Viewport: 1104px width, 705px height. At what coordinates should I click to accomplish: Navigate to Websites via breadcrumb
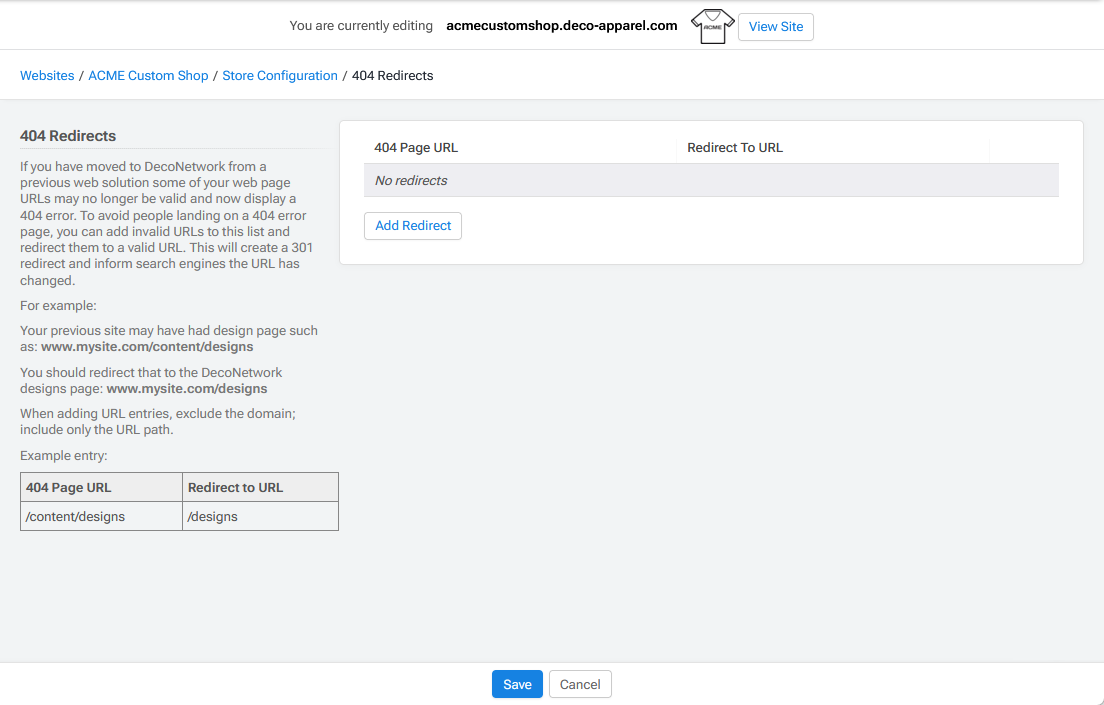tap(46, 75)
